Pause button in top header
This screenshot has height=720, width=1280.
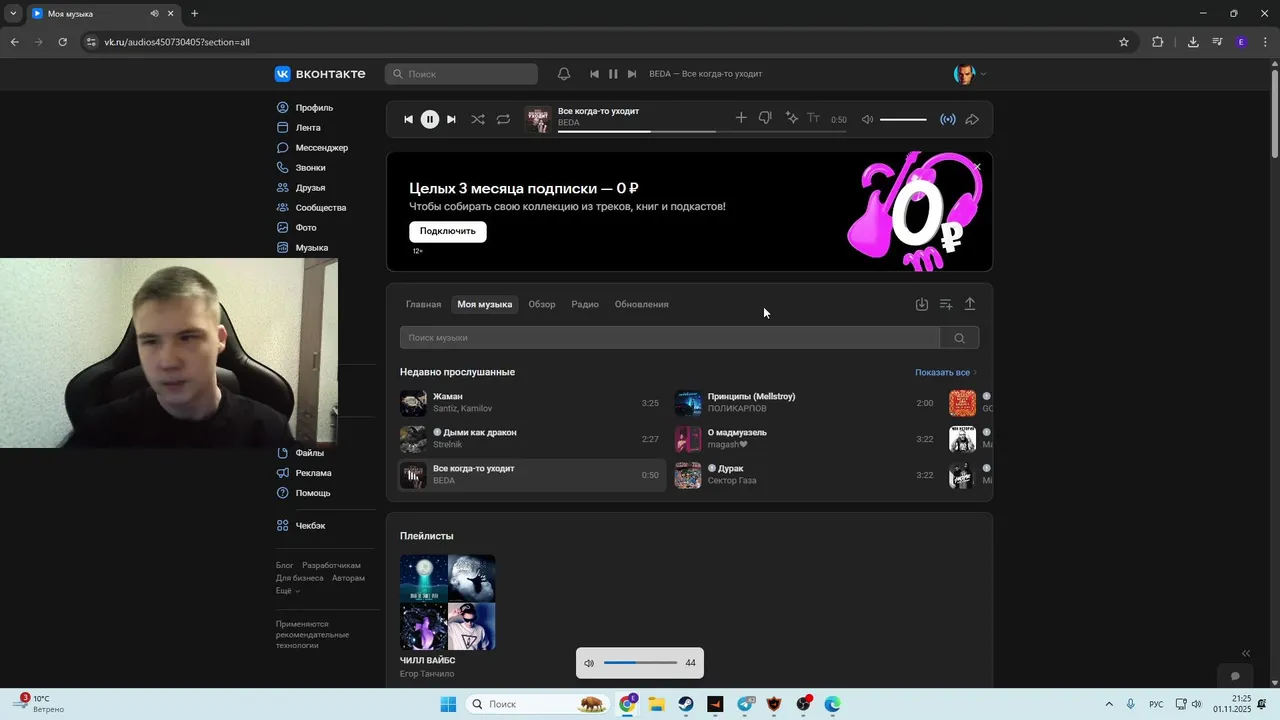613,74
